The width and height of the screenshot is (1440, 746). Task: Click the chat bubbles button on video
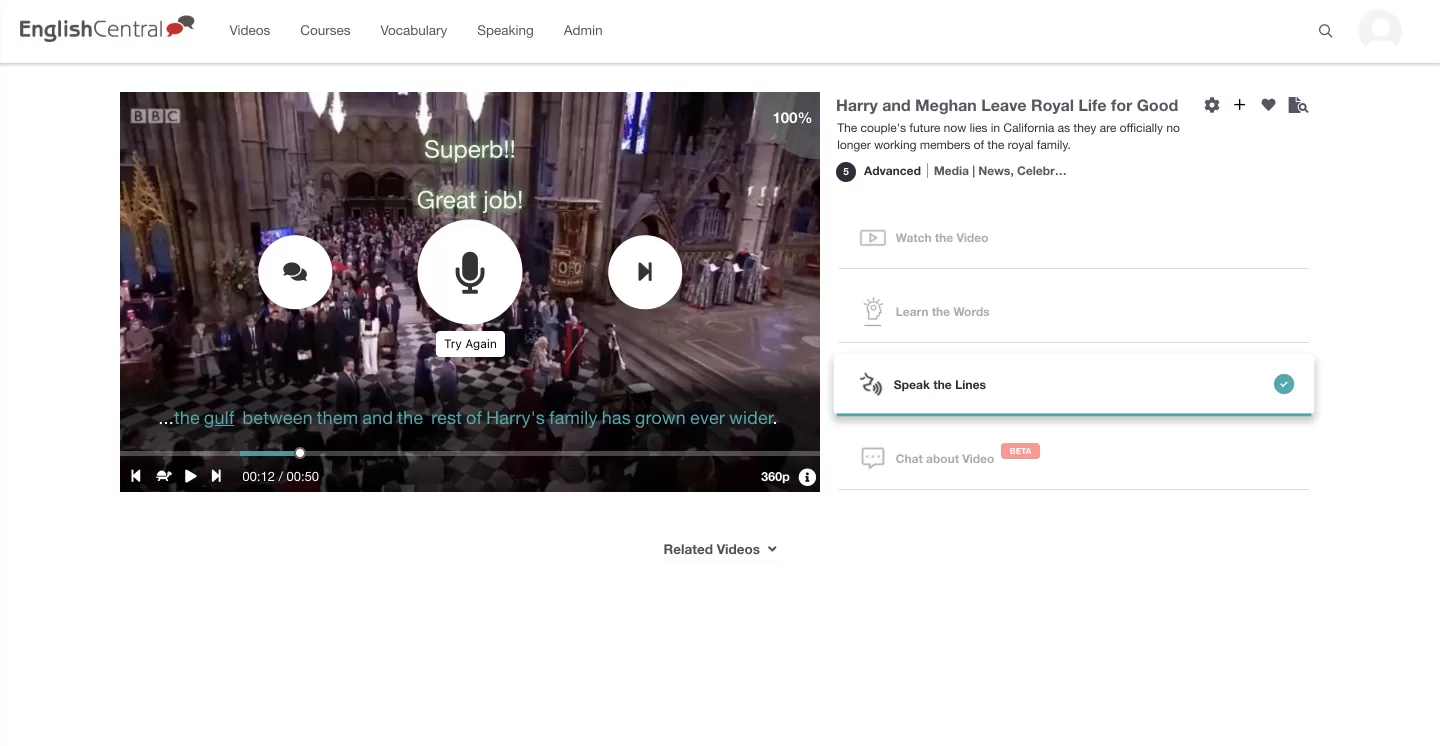[x=295, y=272]
